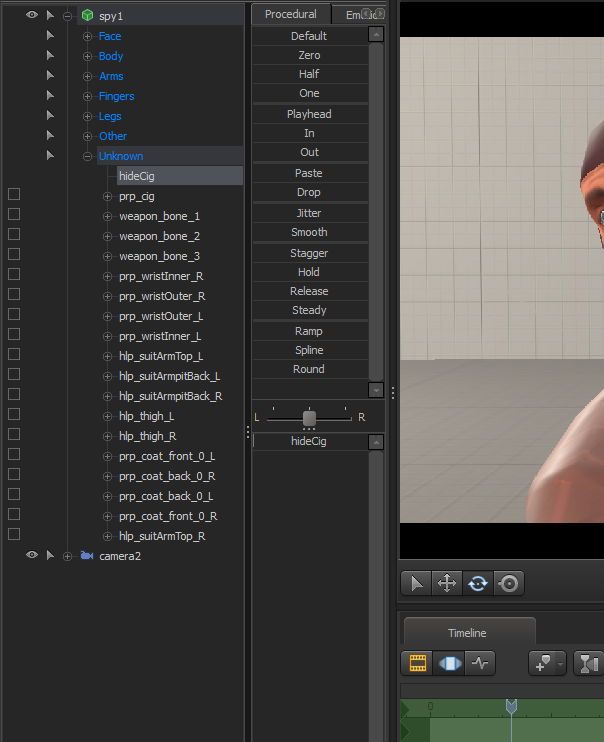Toggle visibility eye for spy1

point(32,15)
